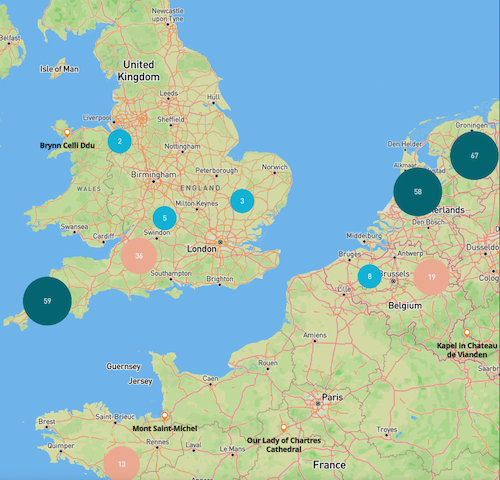Image resolution: width=500 pixels, height=480 pixels.
Task: Click the Birmingham city label
Action: 154,175
